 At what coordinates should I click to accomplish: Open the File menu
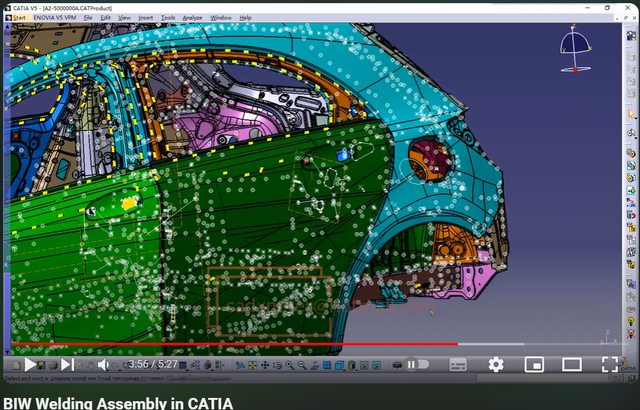tap(89, 18)
